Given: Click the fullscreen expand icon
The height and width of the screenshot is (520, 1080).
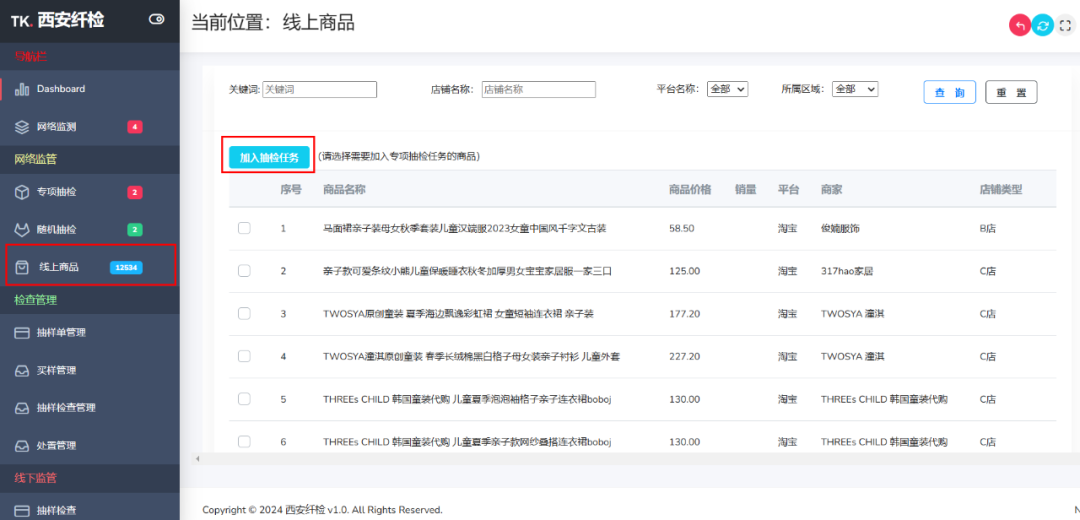Looking at the screenshot, I should 1065,26.
